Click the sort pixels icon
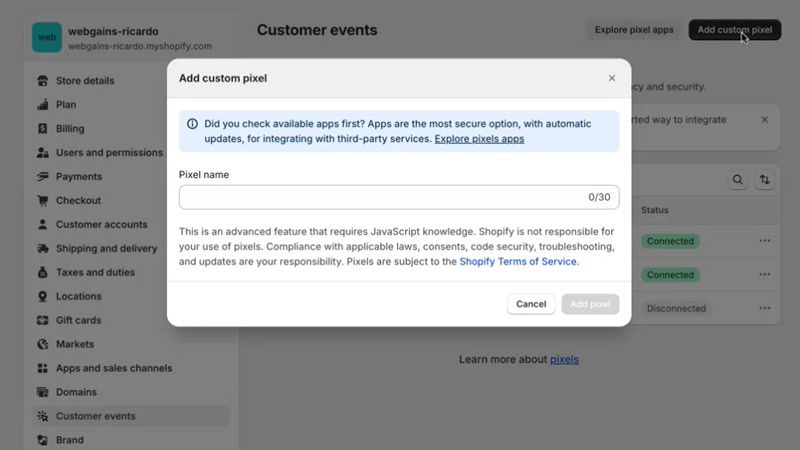Screen dimensions: 800x450 [x=765, y=180]
